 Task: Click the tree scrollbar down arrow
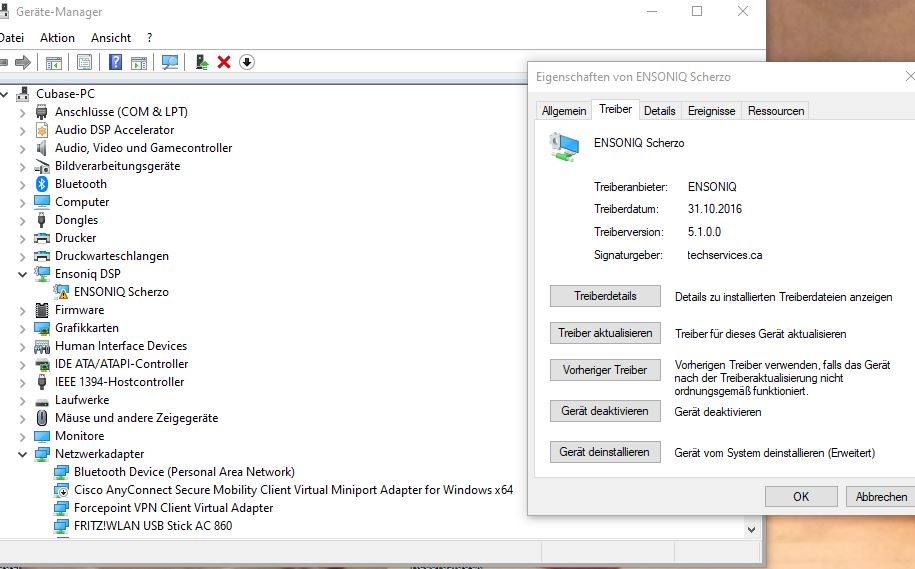752,530
